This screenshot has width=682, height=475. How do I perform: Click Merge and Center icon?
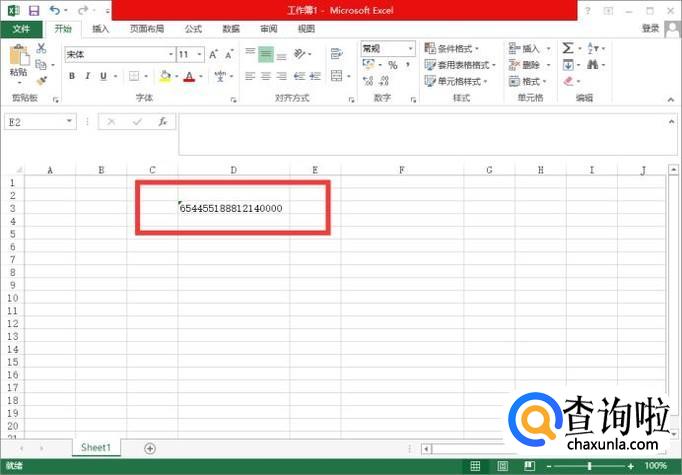[337, 76]
